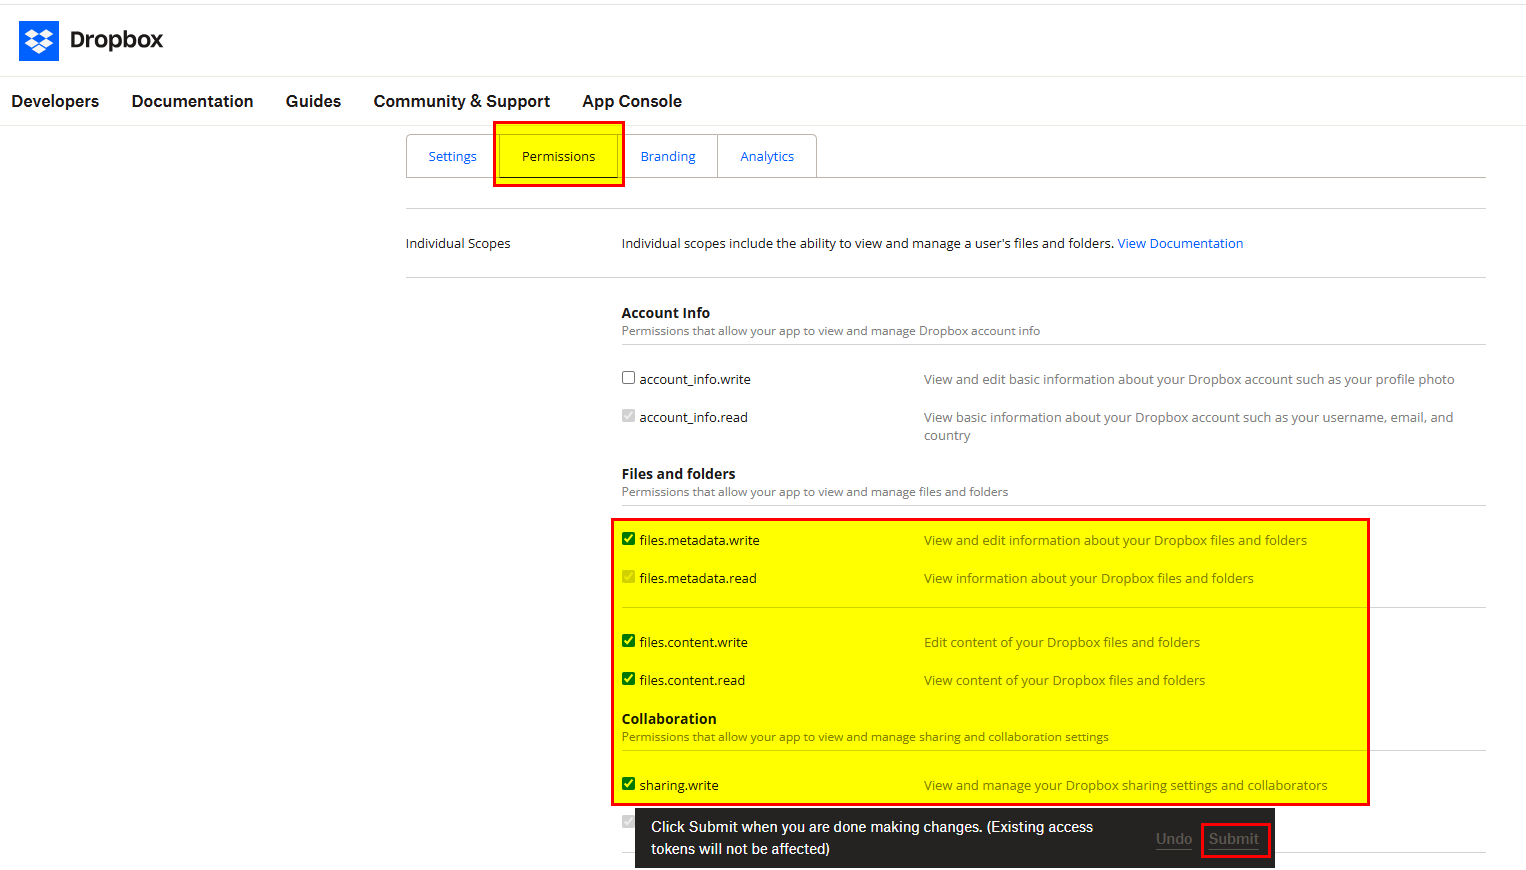This screenshot has width=1526, height=870.
Task: Enable the account_info.write checkbox
Action: tap(628, 378)
